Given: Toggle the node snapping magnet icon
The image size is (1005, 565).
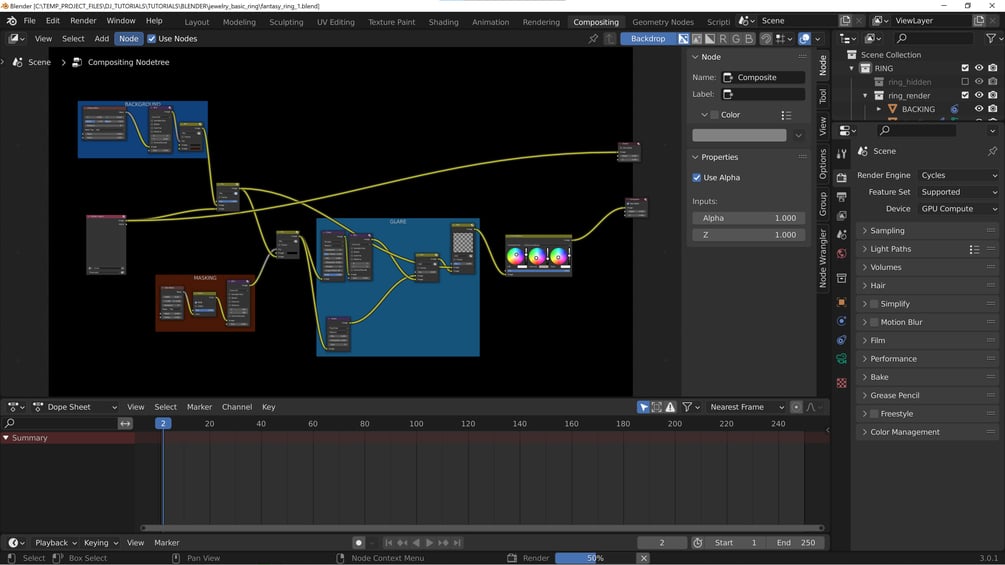Looking at the screenshot, I should [766, 38].
